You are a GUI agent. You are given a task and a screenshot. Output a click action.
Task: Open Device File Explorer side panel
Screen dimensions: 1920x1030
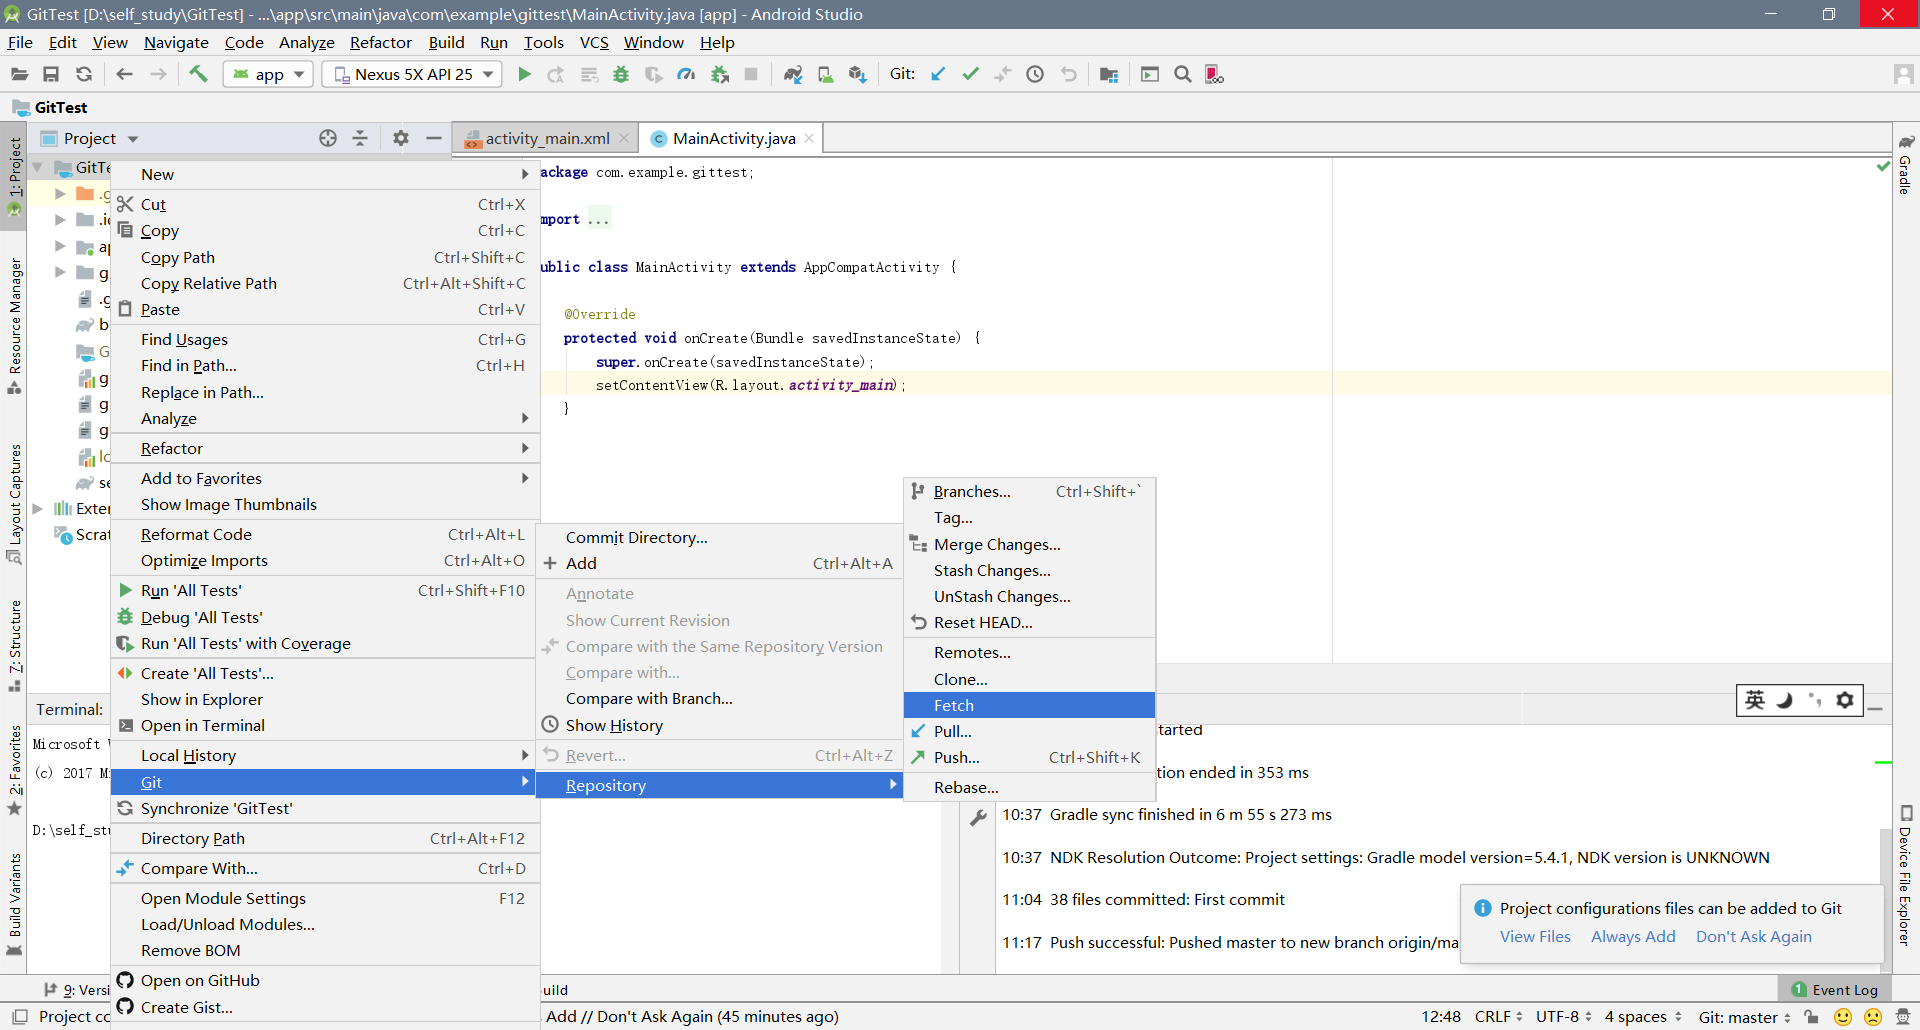[1905, 876]
